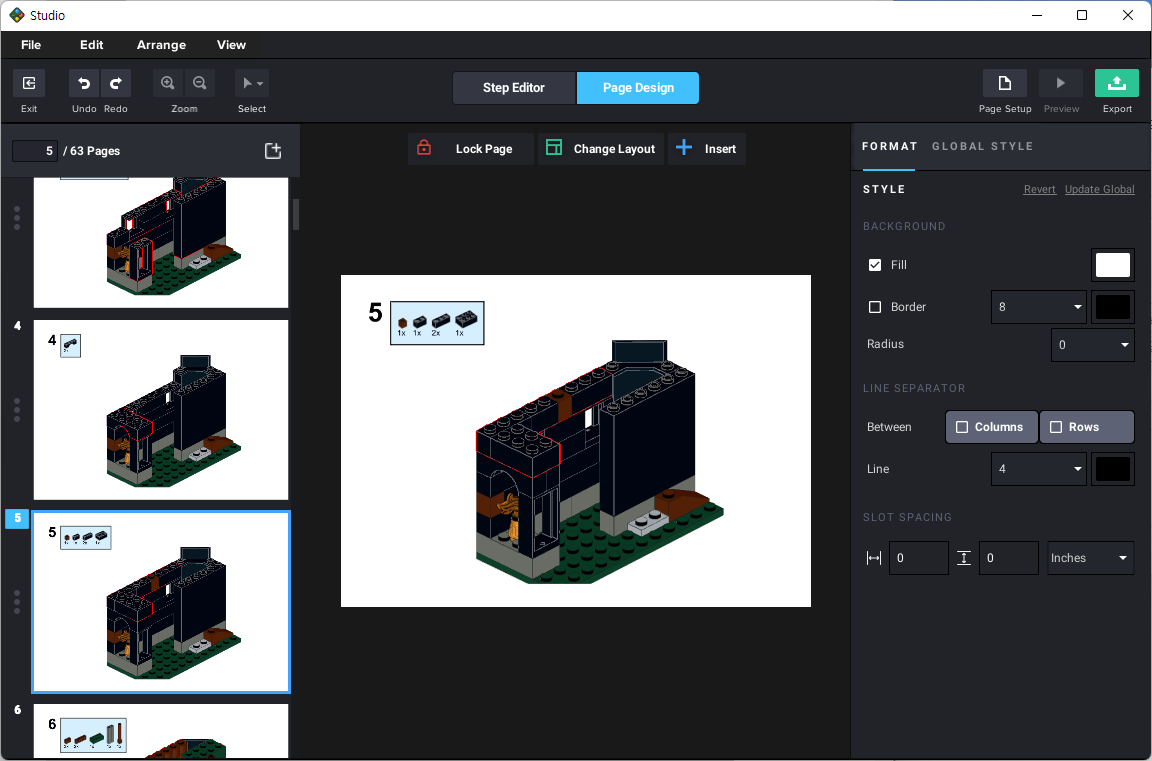Grab the drag handle of page 5
The width and height of the screenshot is (1152, 761).
17,602
